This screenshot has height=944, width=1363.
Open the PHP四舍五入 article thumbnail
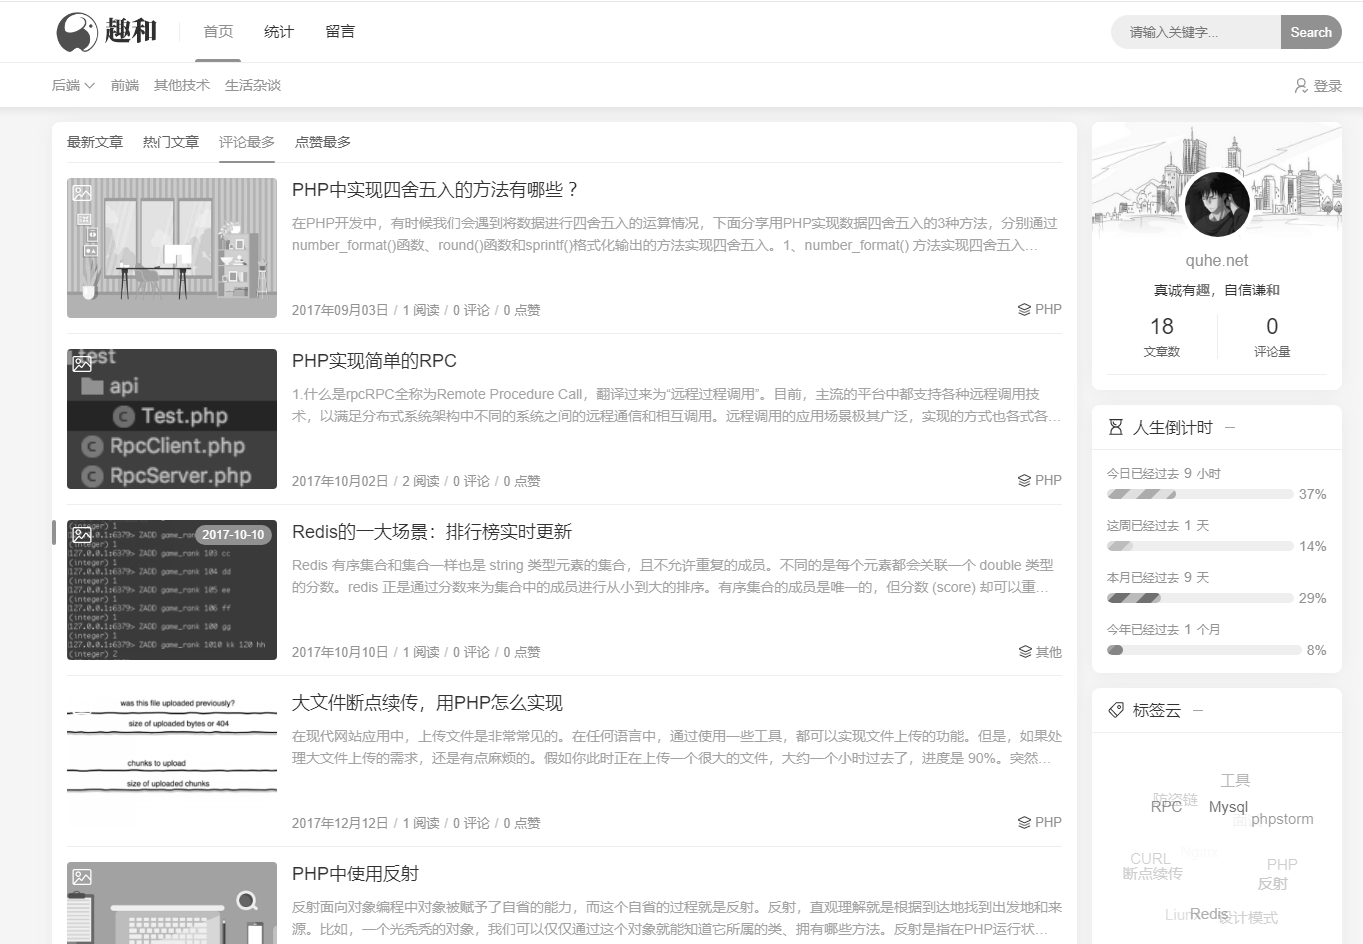click(172, 248)
